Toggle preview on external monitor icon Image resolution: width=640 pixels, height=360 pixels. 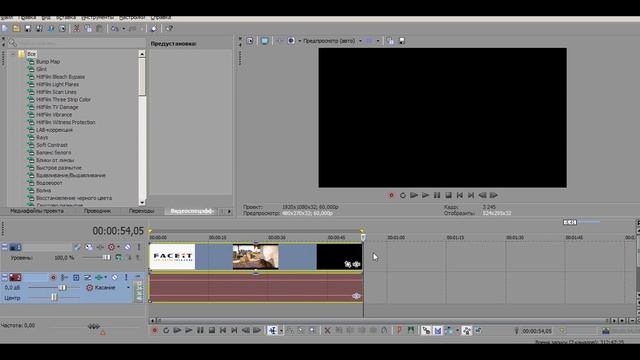point(264,41)
